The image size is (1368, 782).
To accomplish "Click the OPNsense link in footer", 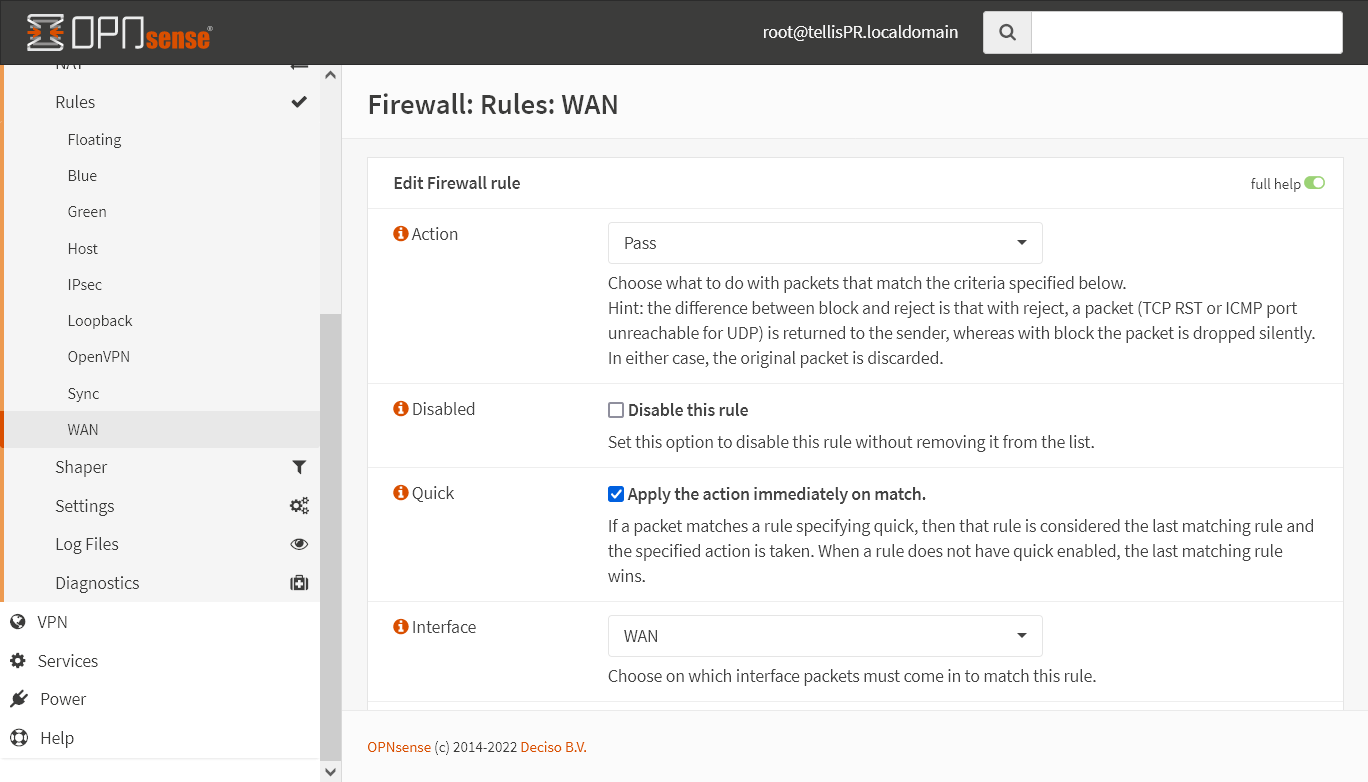I will [398, 747].
